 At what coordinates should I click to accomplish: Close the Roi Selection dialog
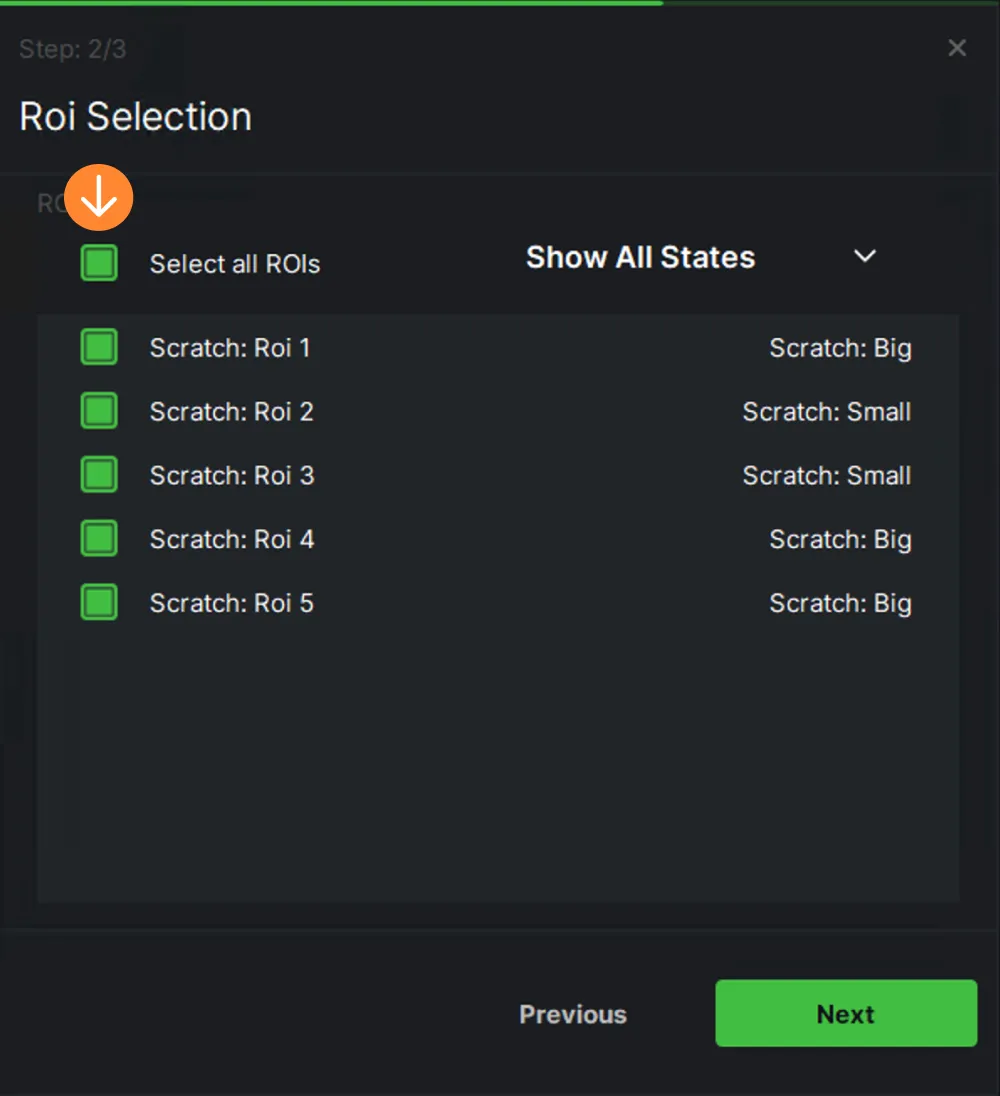click(x=957, y=48)
